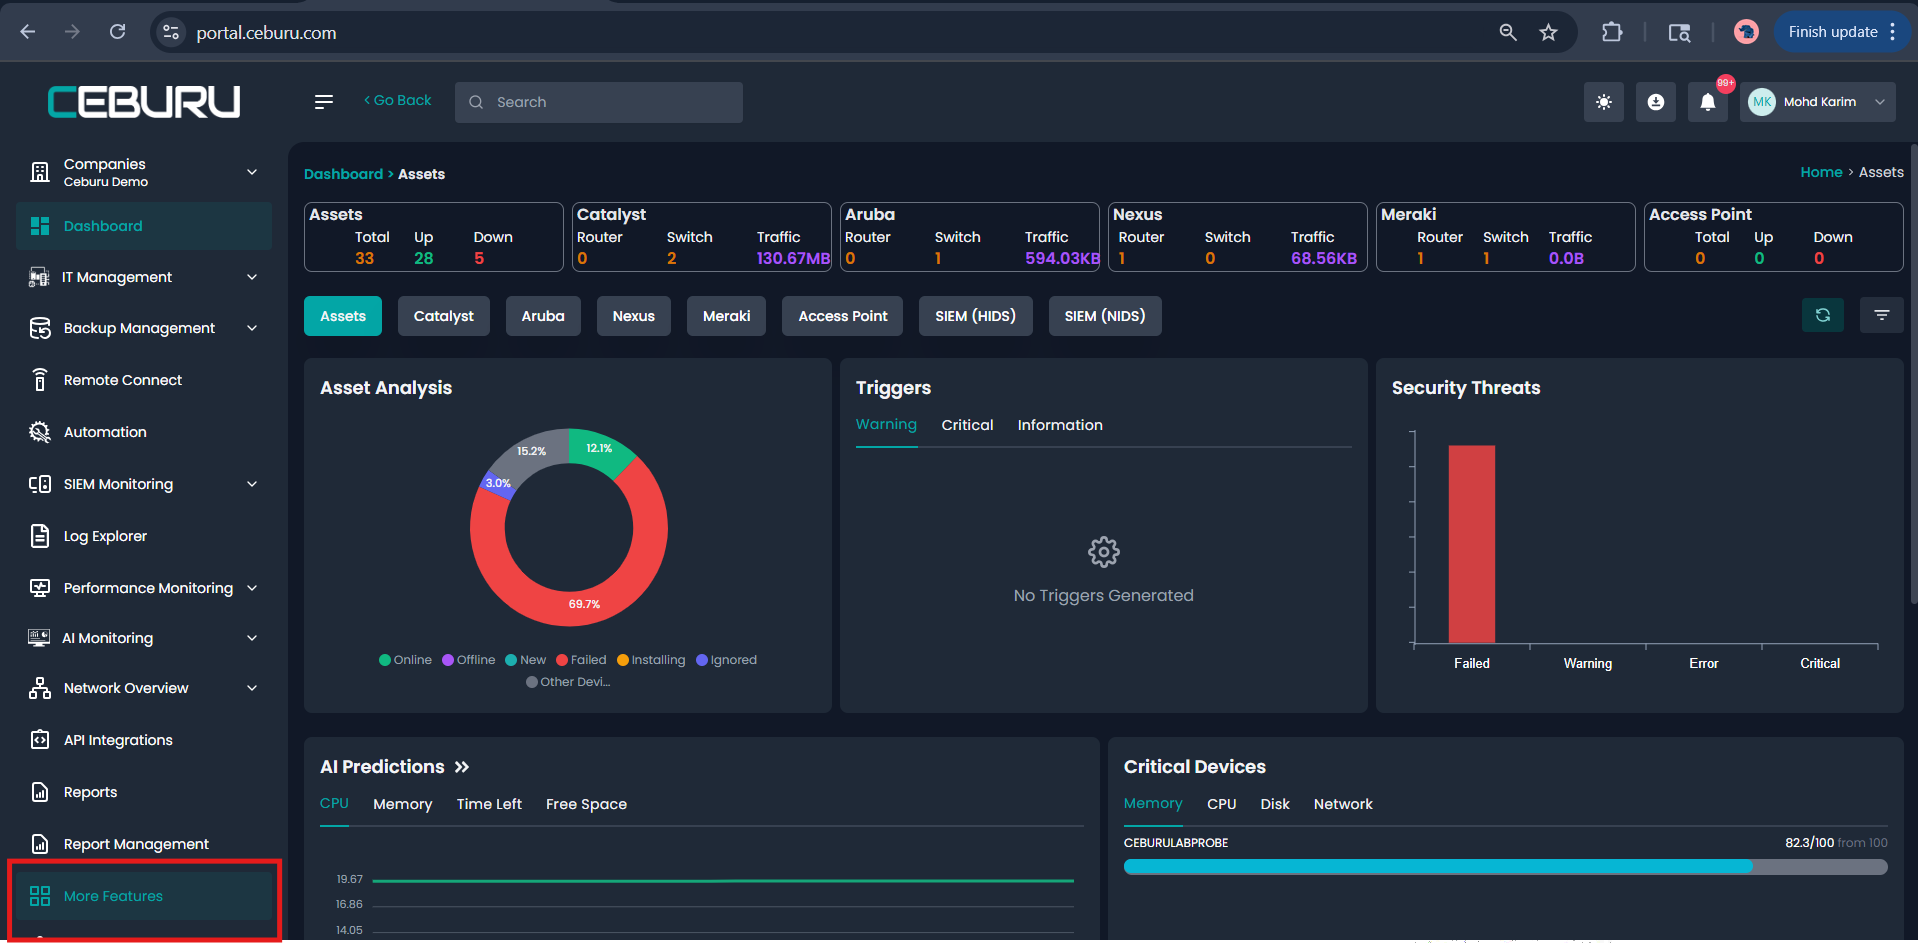1918x943 pixels.
Task: Click the API Integrations icon
Action: pos(40,740)
